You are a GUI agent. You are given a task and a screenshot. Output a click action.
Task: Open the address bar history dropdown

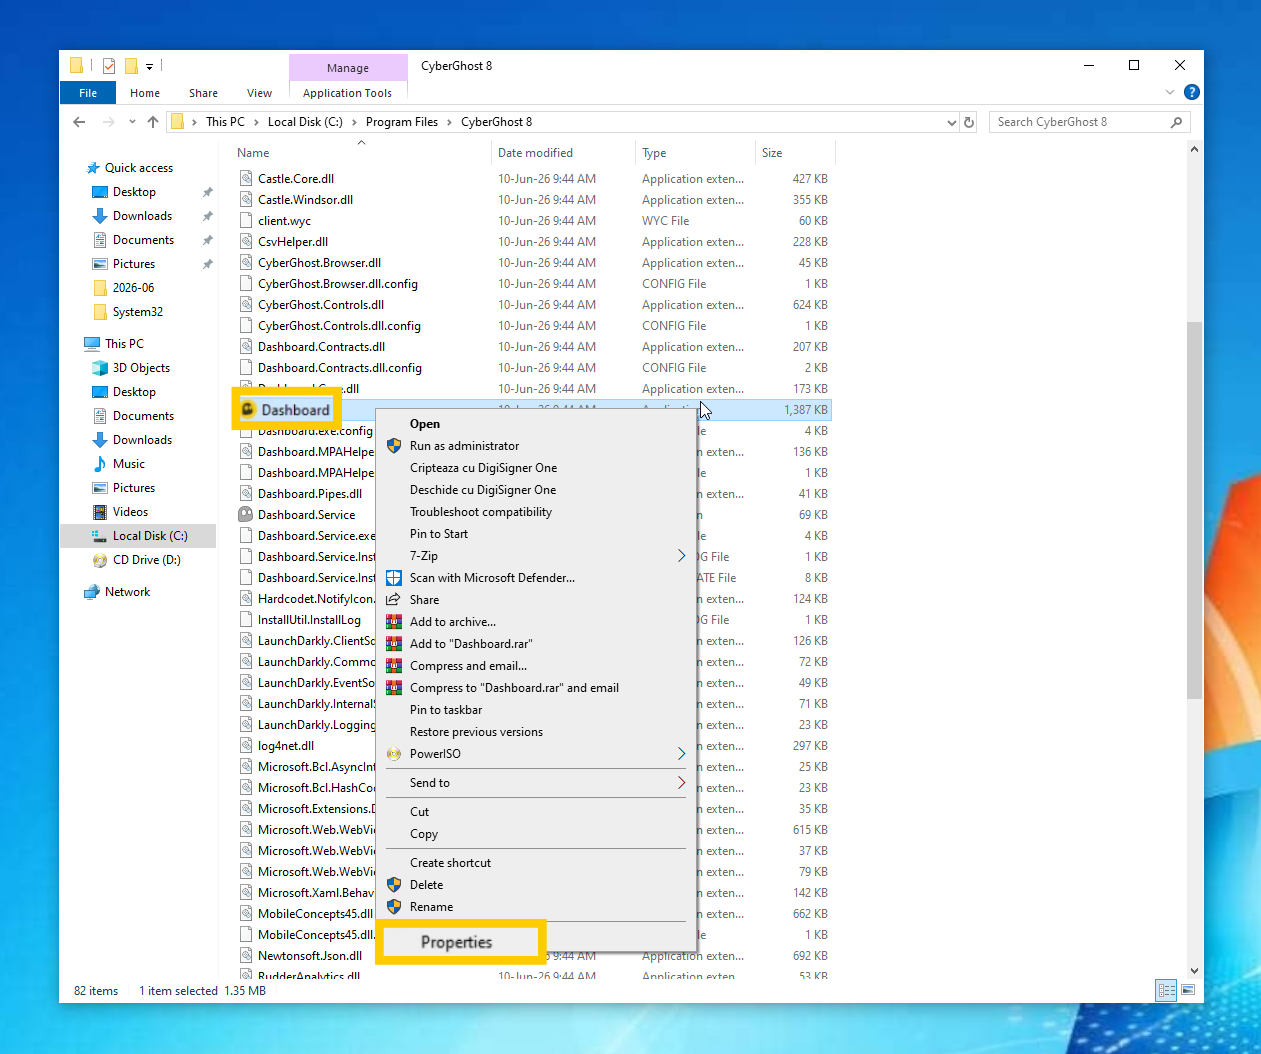click(x=951, y=122)
